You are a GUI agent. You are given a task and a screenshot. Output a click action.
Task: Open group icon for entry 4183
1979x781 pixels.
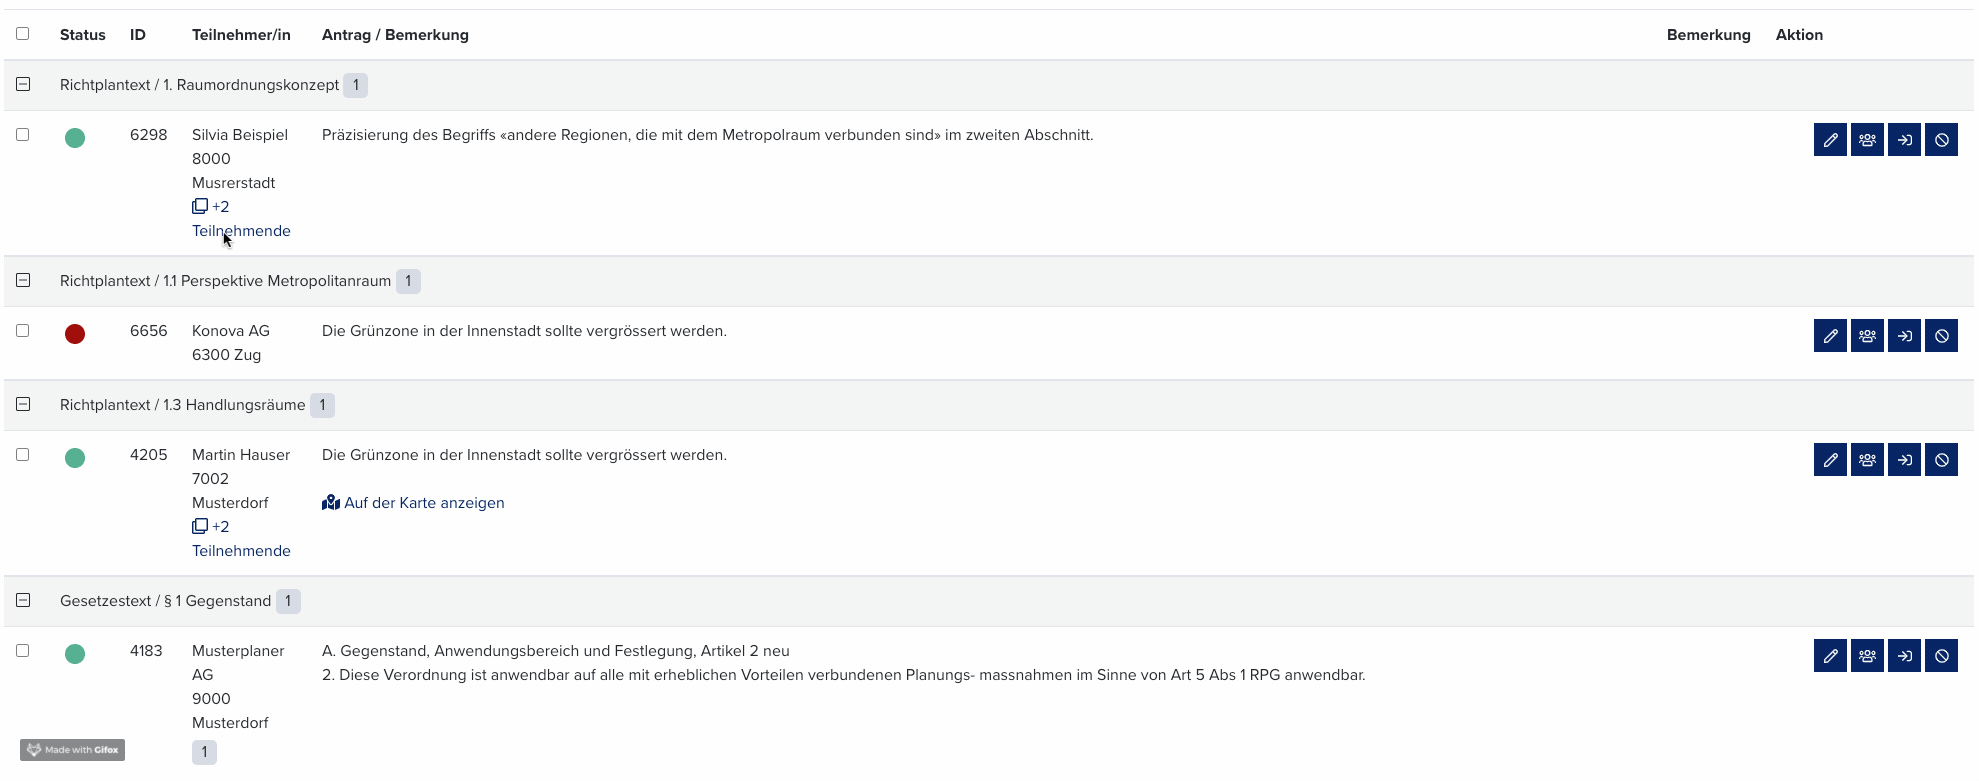[1867, 656]
